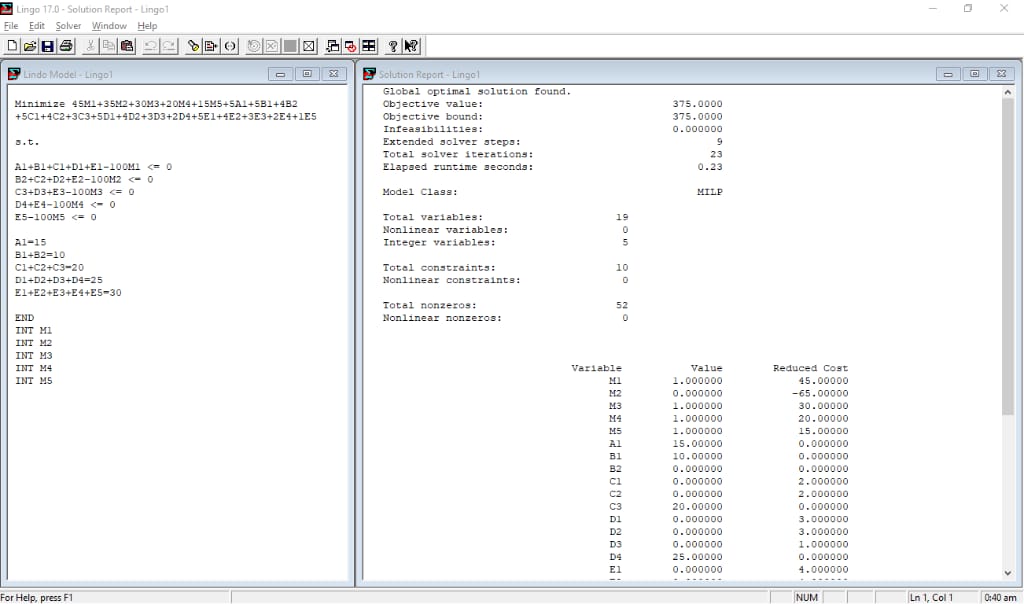The width and height of the screenshot is (1024, 604).
Task: Click the Match Parenthesis toolbar icon
Action: 231,46
